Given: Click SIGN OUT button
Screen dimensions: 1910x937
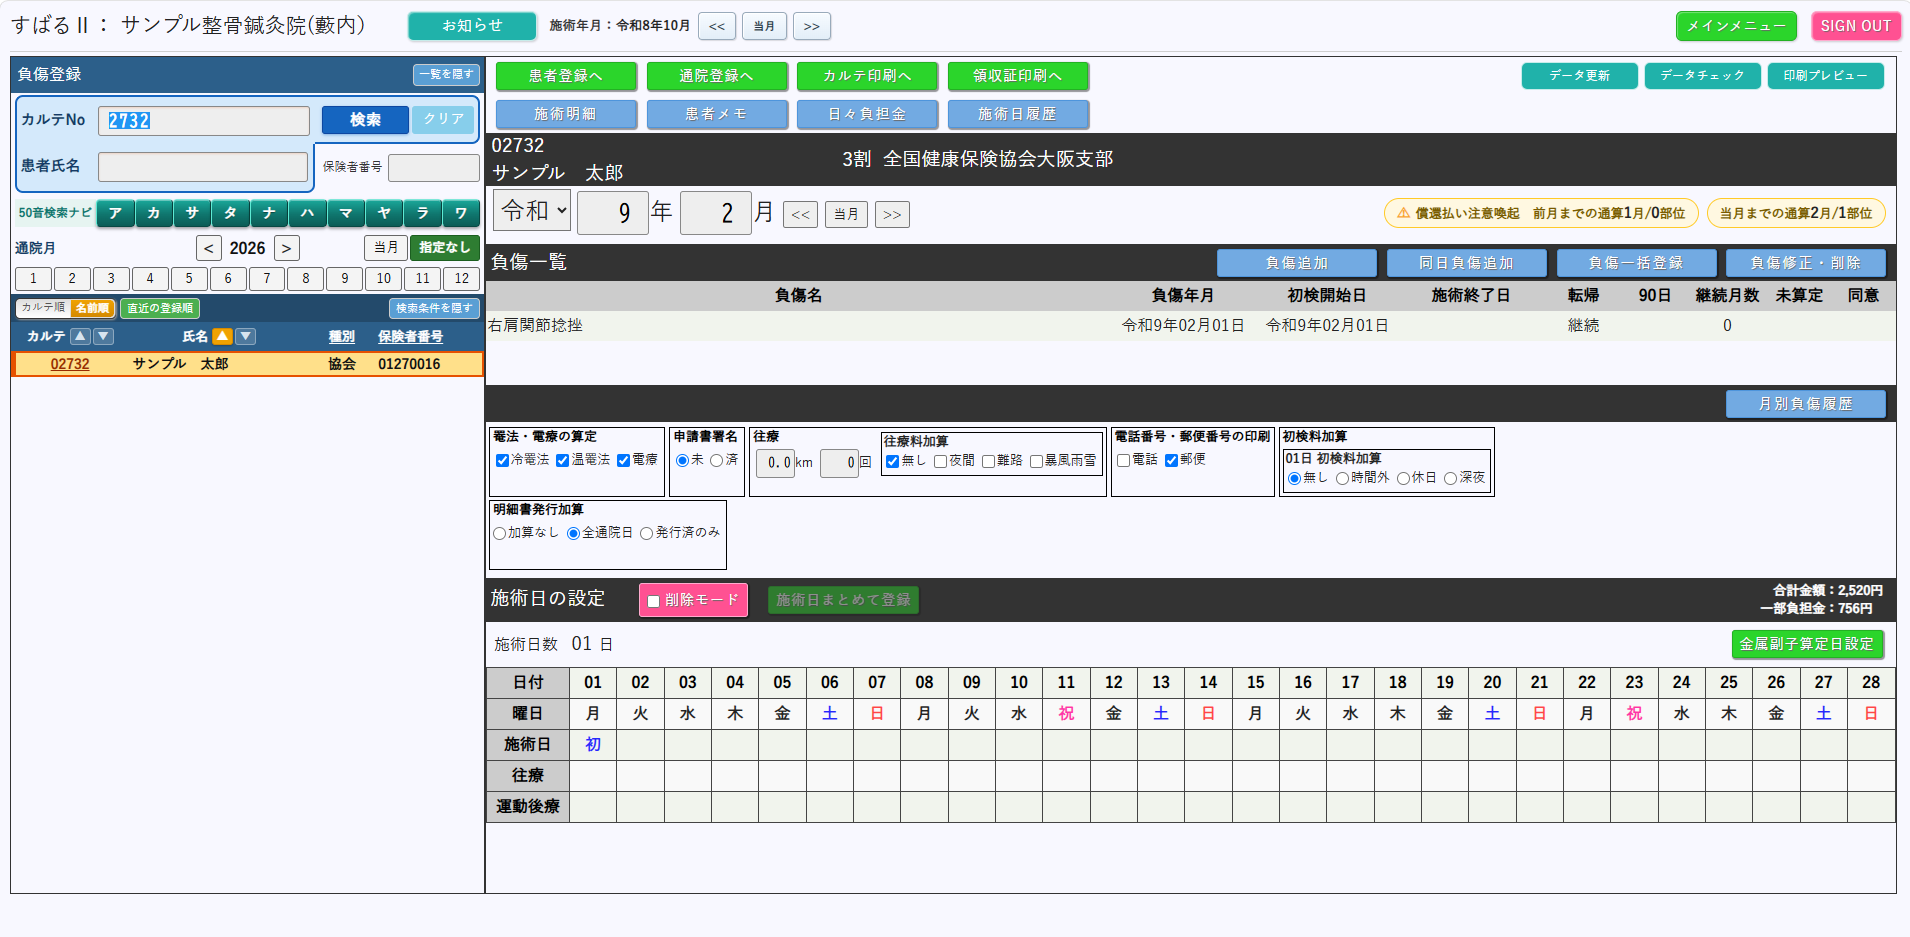Looking at the screenshot, I should 1856,26.
